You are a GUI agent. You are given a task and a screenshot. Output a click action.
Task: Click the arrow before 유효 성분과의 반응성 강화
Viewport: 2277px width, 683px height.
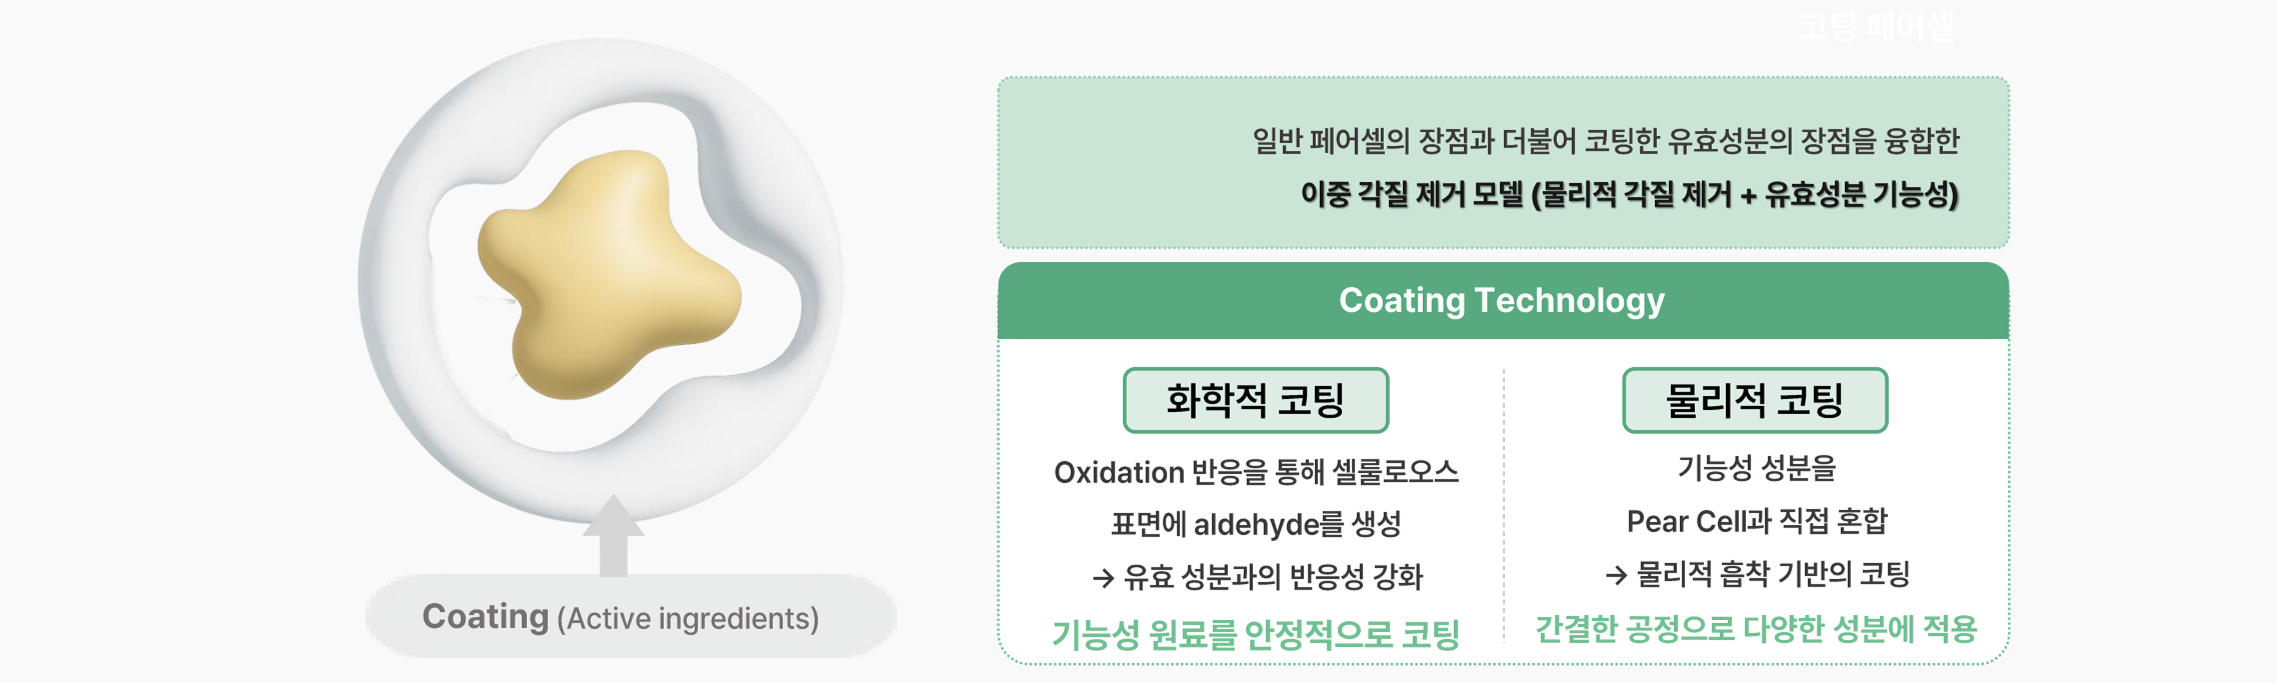[x=1103, y=578]
